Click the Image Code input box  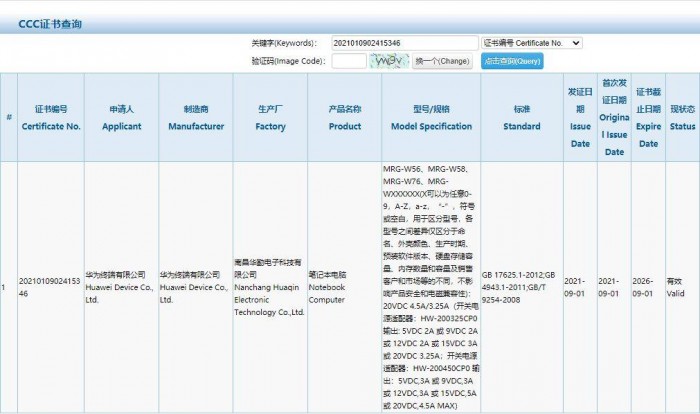coord(349,61)
